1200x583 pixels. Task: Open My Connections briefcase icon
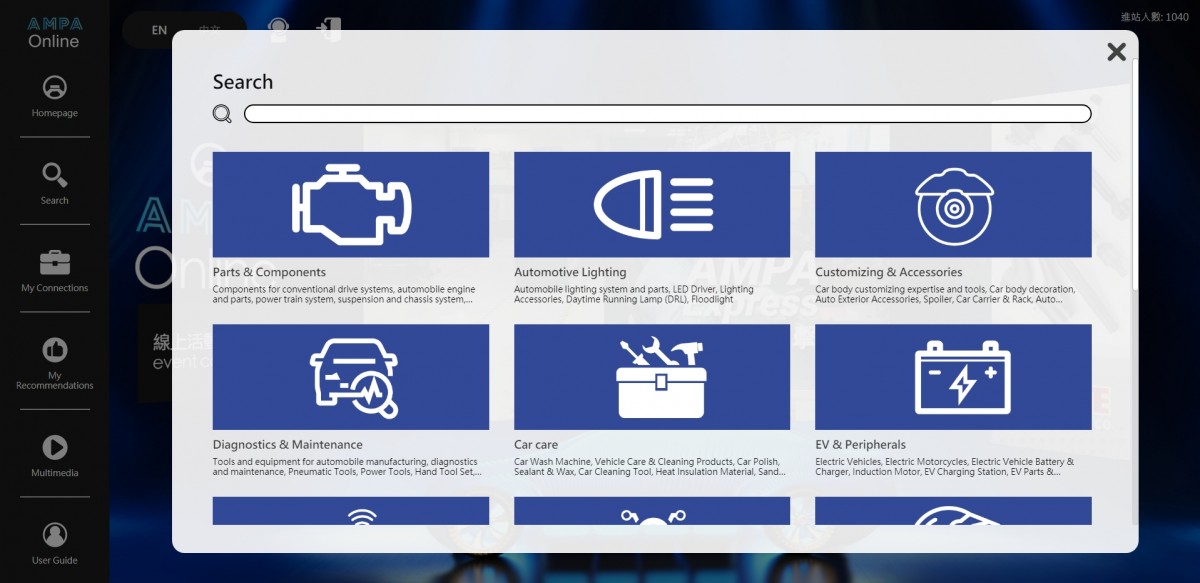[54, 263]
